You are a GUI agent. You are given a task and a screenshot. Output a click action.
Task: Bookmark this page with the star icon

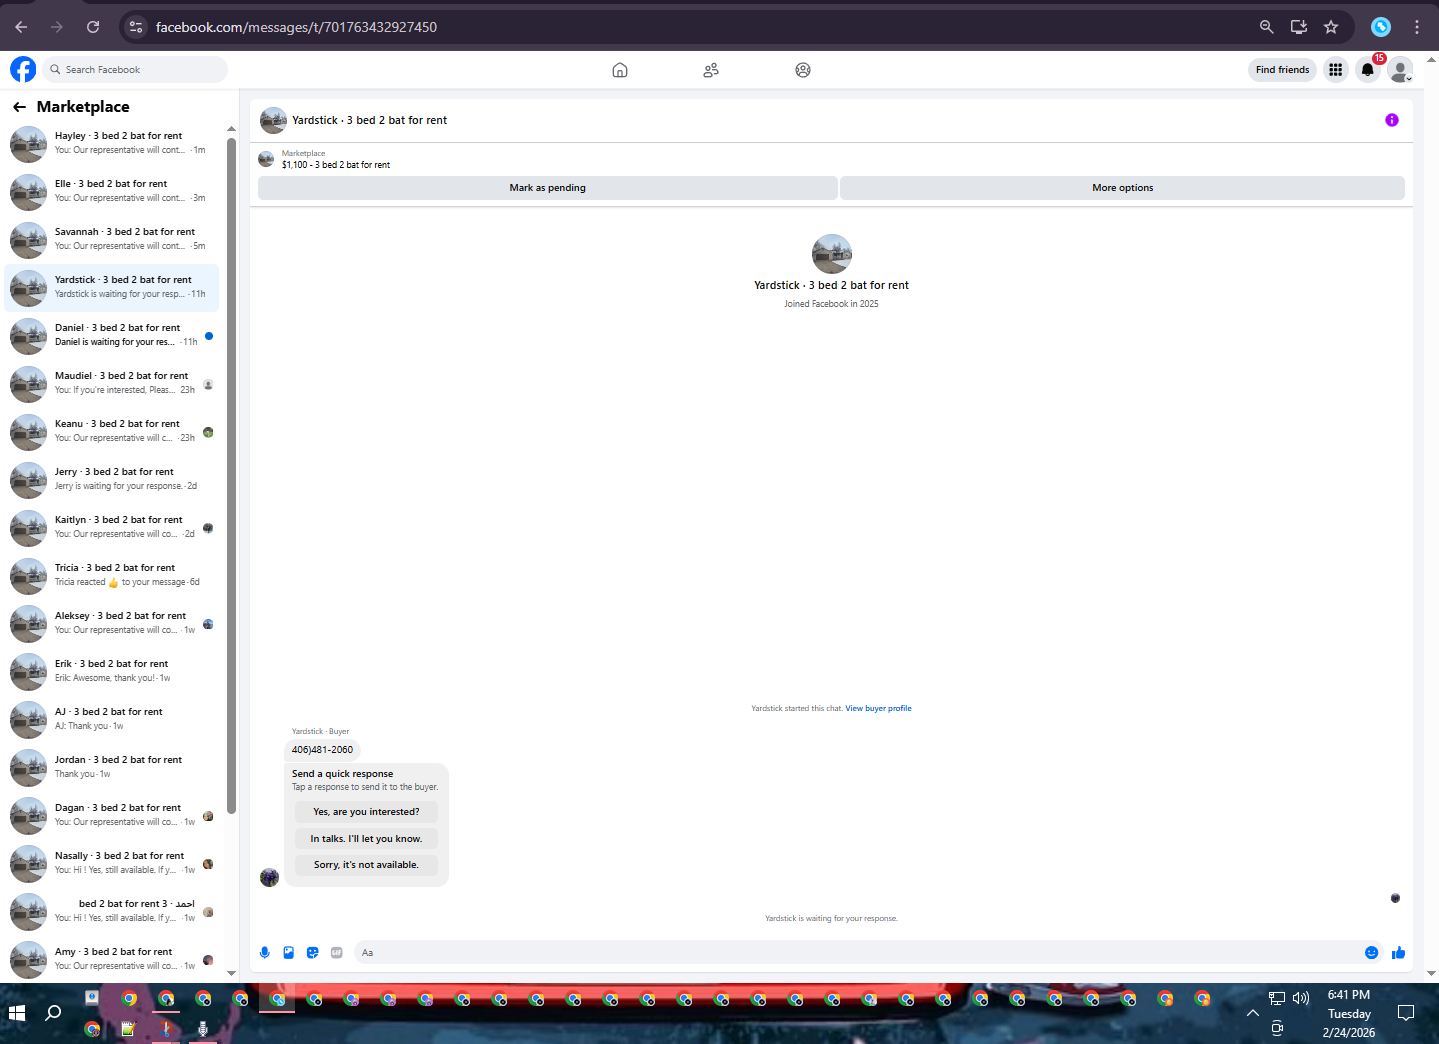pyautogui.click(x=1331, y=27)
